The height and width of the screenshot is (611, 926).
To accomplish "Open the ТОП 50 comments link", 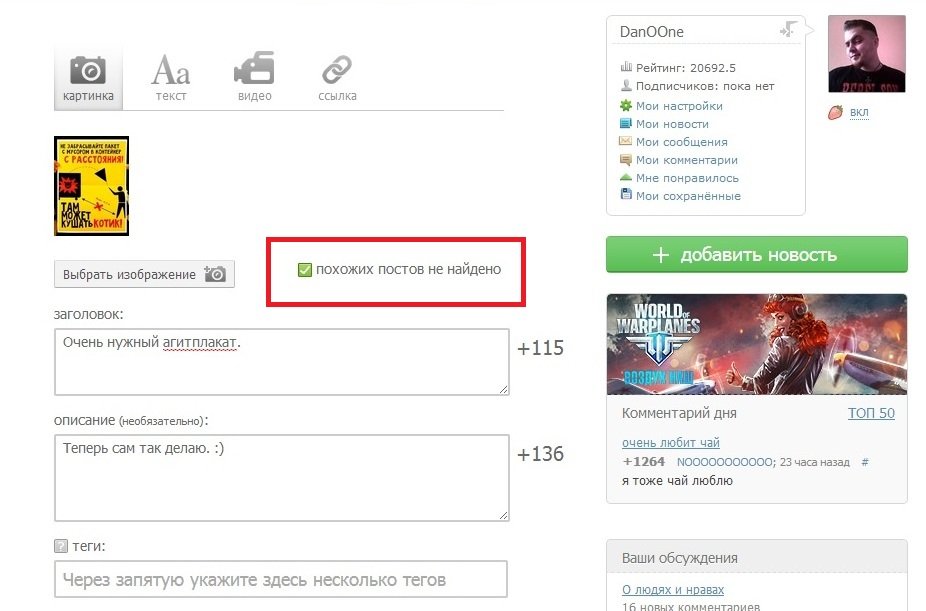I will coord(871,413).
